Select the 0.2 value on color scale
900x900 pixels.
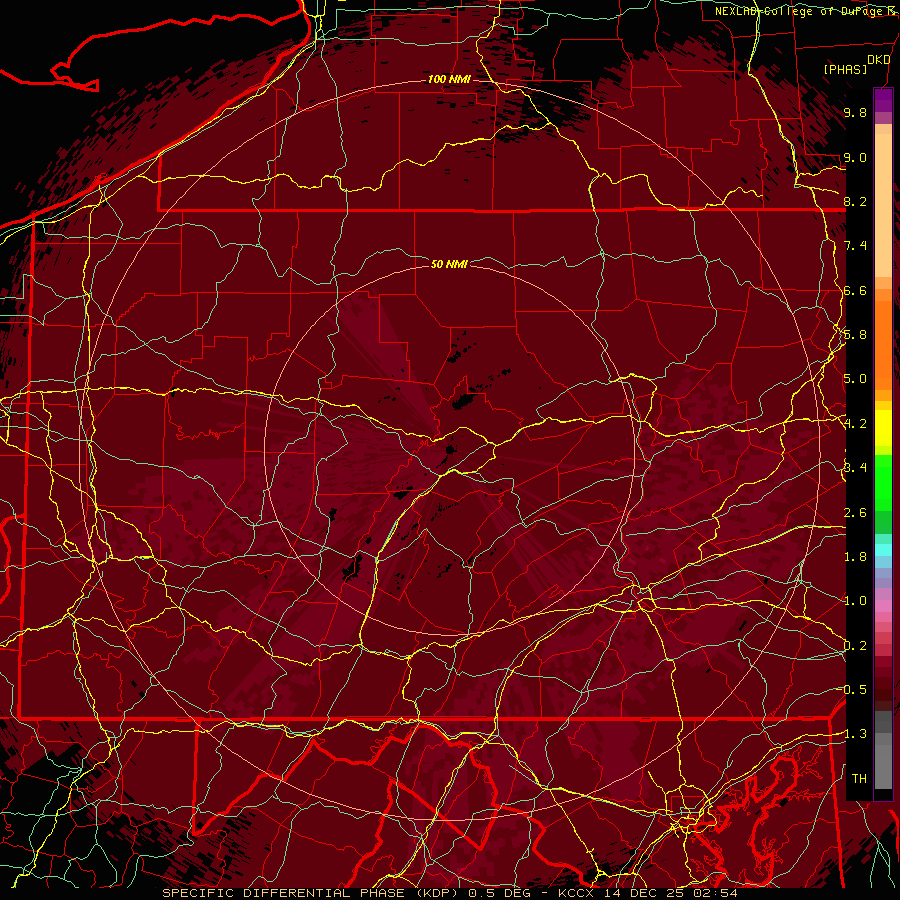[x=855, y=646]
